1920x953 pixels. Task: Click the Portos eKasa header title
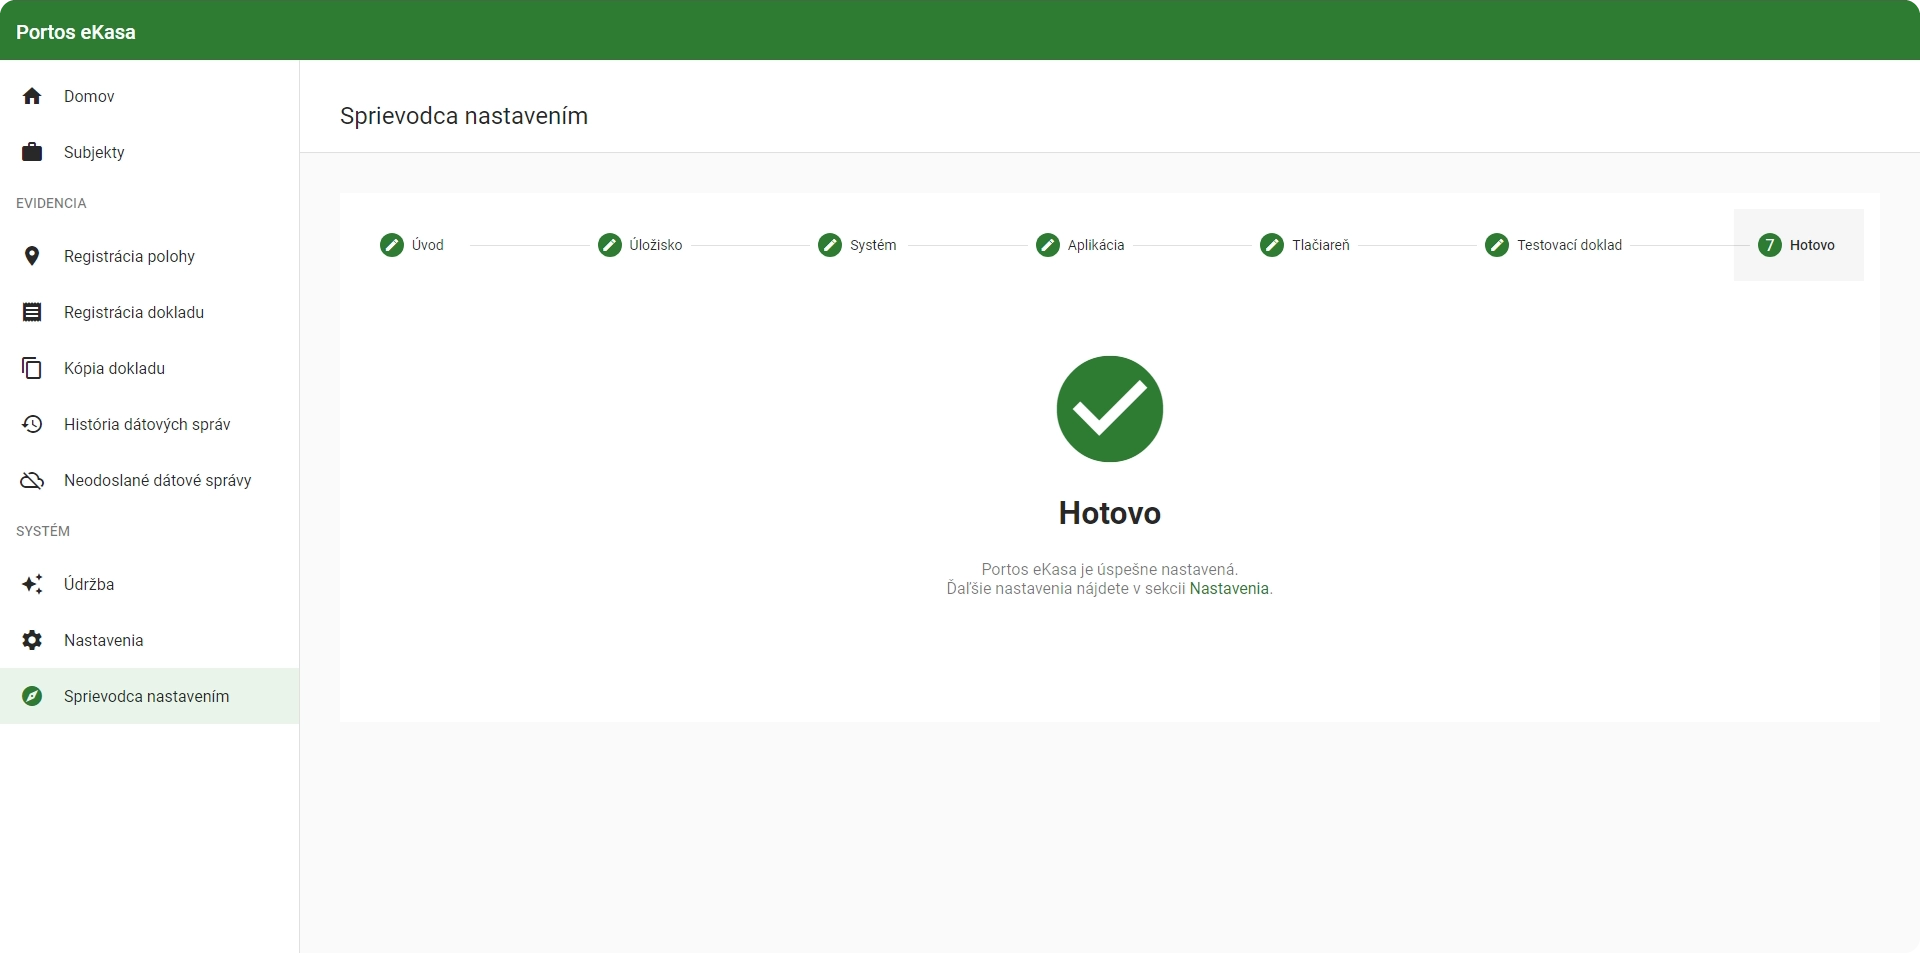(76, 32)
